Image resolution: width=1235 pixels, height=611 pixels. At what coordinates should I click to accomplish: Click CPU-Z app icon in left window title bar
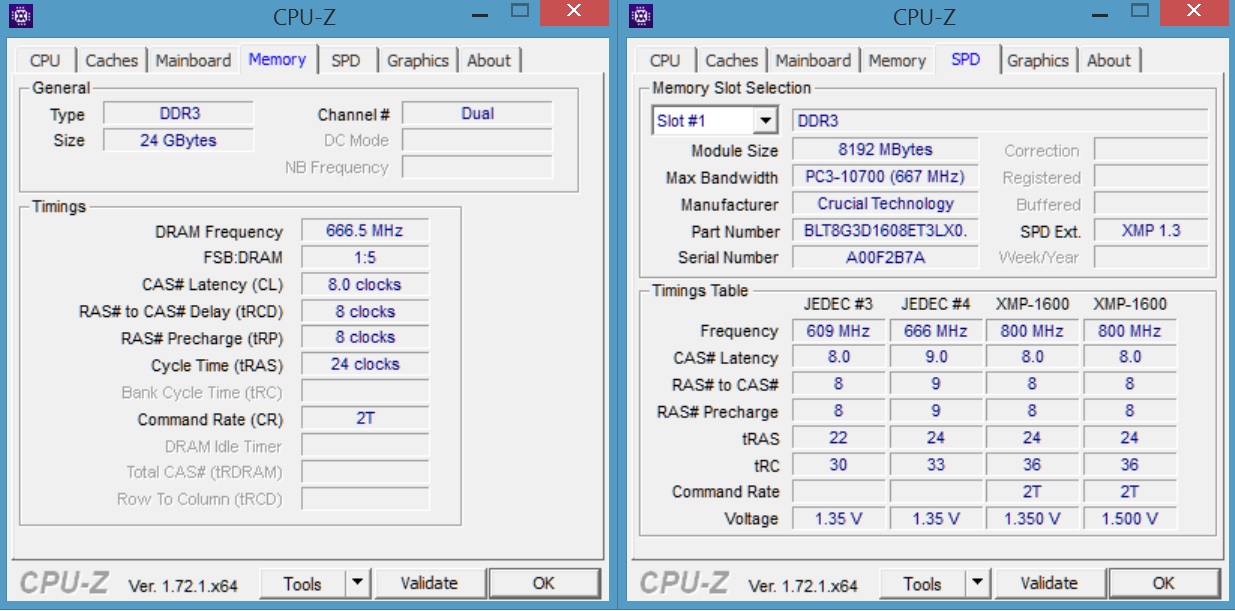tap(21, 16)
